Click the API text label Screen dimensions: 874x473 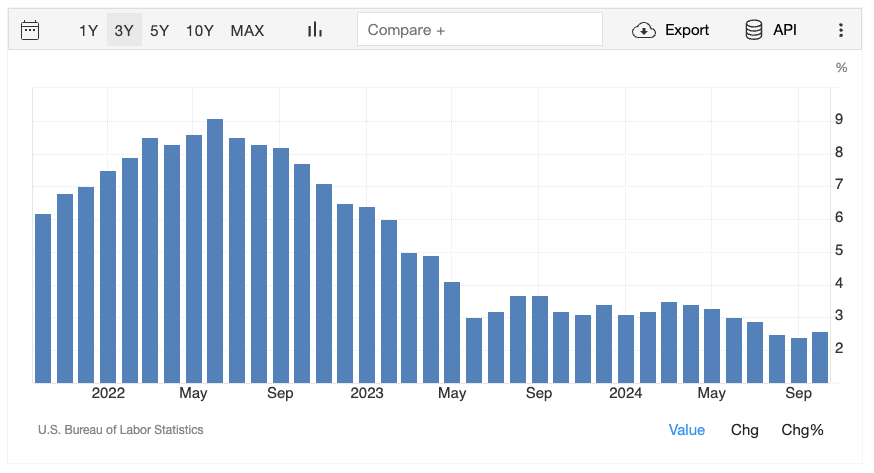pos(785,30)
